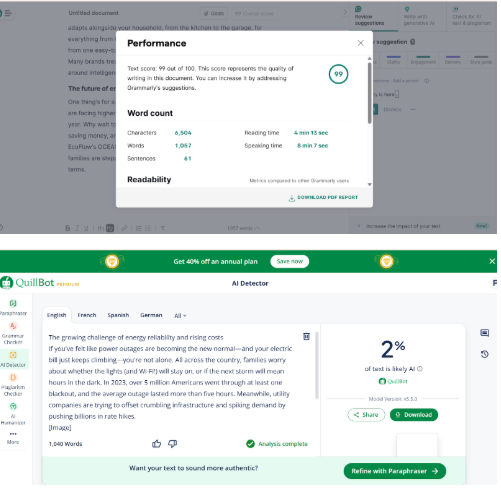This screenshot has height=488, width=501.
Task: Close the Performance dialog
Action: 361,43
